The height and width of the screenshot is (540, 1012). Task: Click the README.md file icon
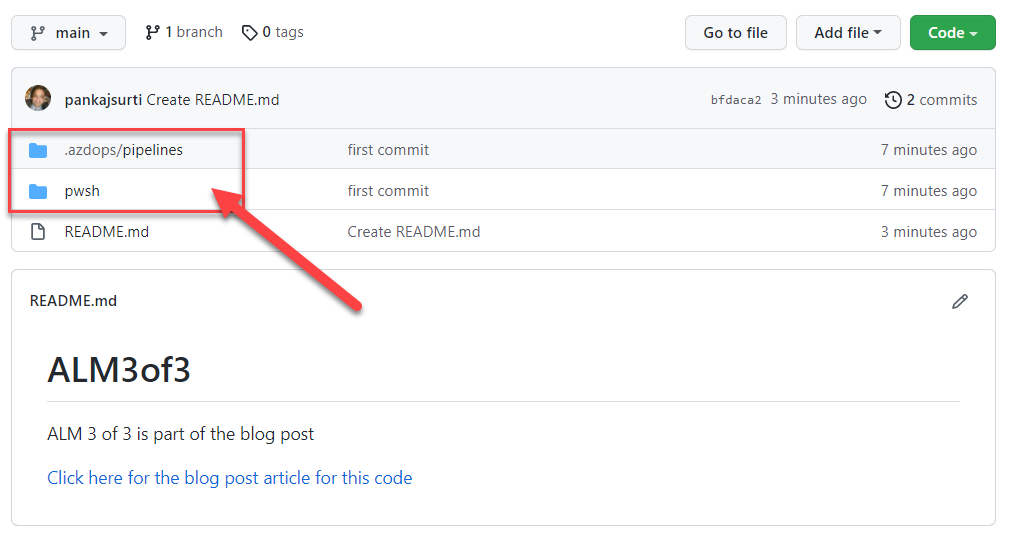(38, 232)
